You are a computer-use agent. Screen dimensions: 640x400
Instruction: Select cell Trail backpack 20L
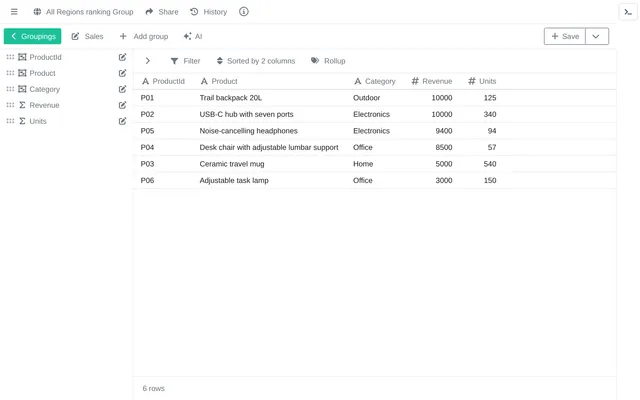[231, 98]
